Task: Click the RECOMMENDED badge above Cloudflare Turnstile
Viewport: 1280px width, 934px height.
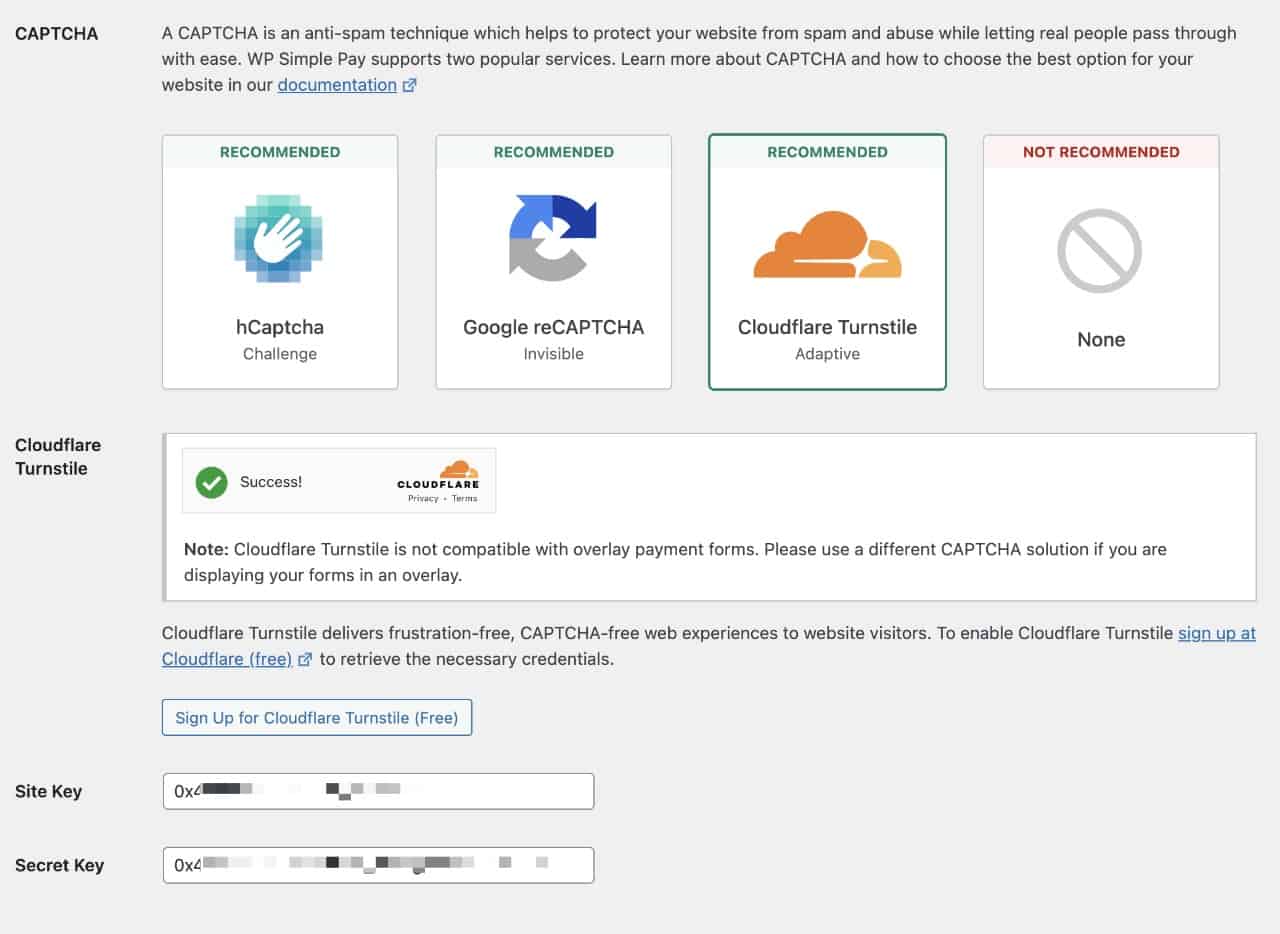Action: pos(827,152)
